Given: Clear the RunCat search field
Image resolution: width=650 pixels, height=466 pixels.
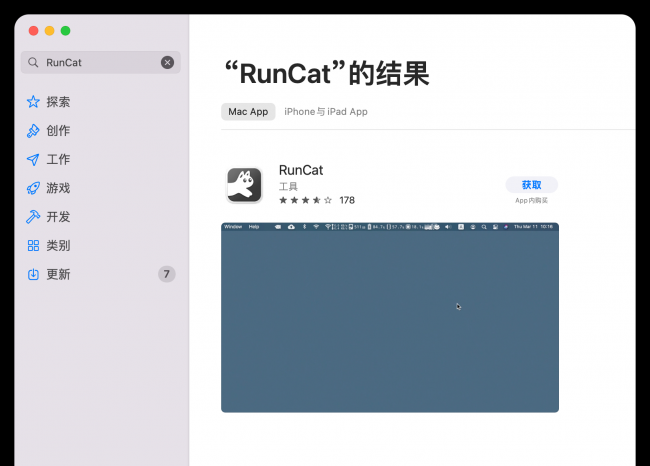Looking at the screenshot, I should 167,63.
